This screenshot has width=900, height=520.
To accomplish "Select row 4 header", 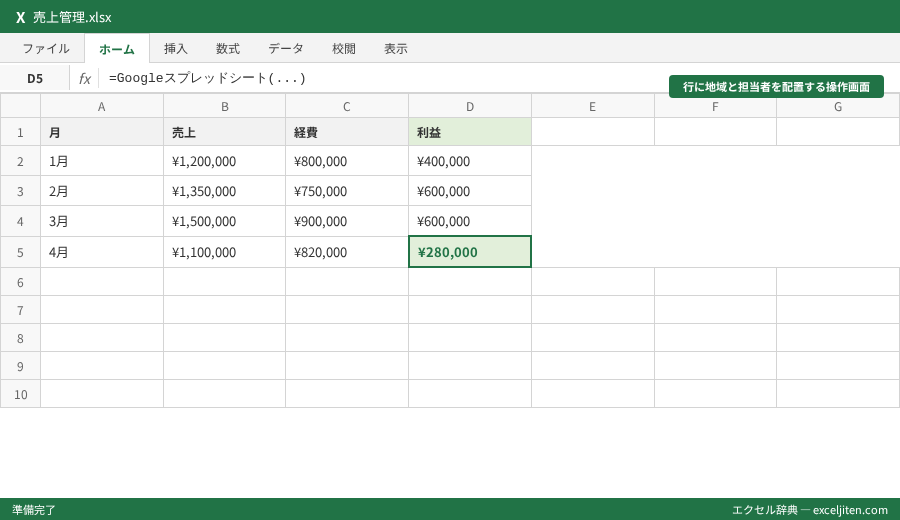I will pos(20,221).
